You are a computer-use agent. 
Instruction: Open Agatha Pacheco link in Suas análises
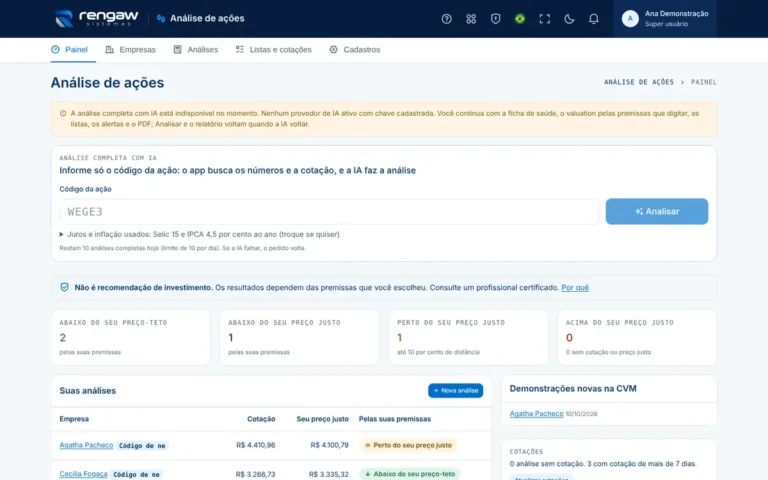[86, 445]
